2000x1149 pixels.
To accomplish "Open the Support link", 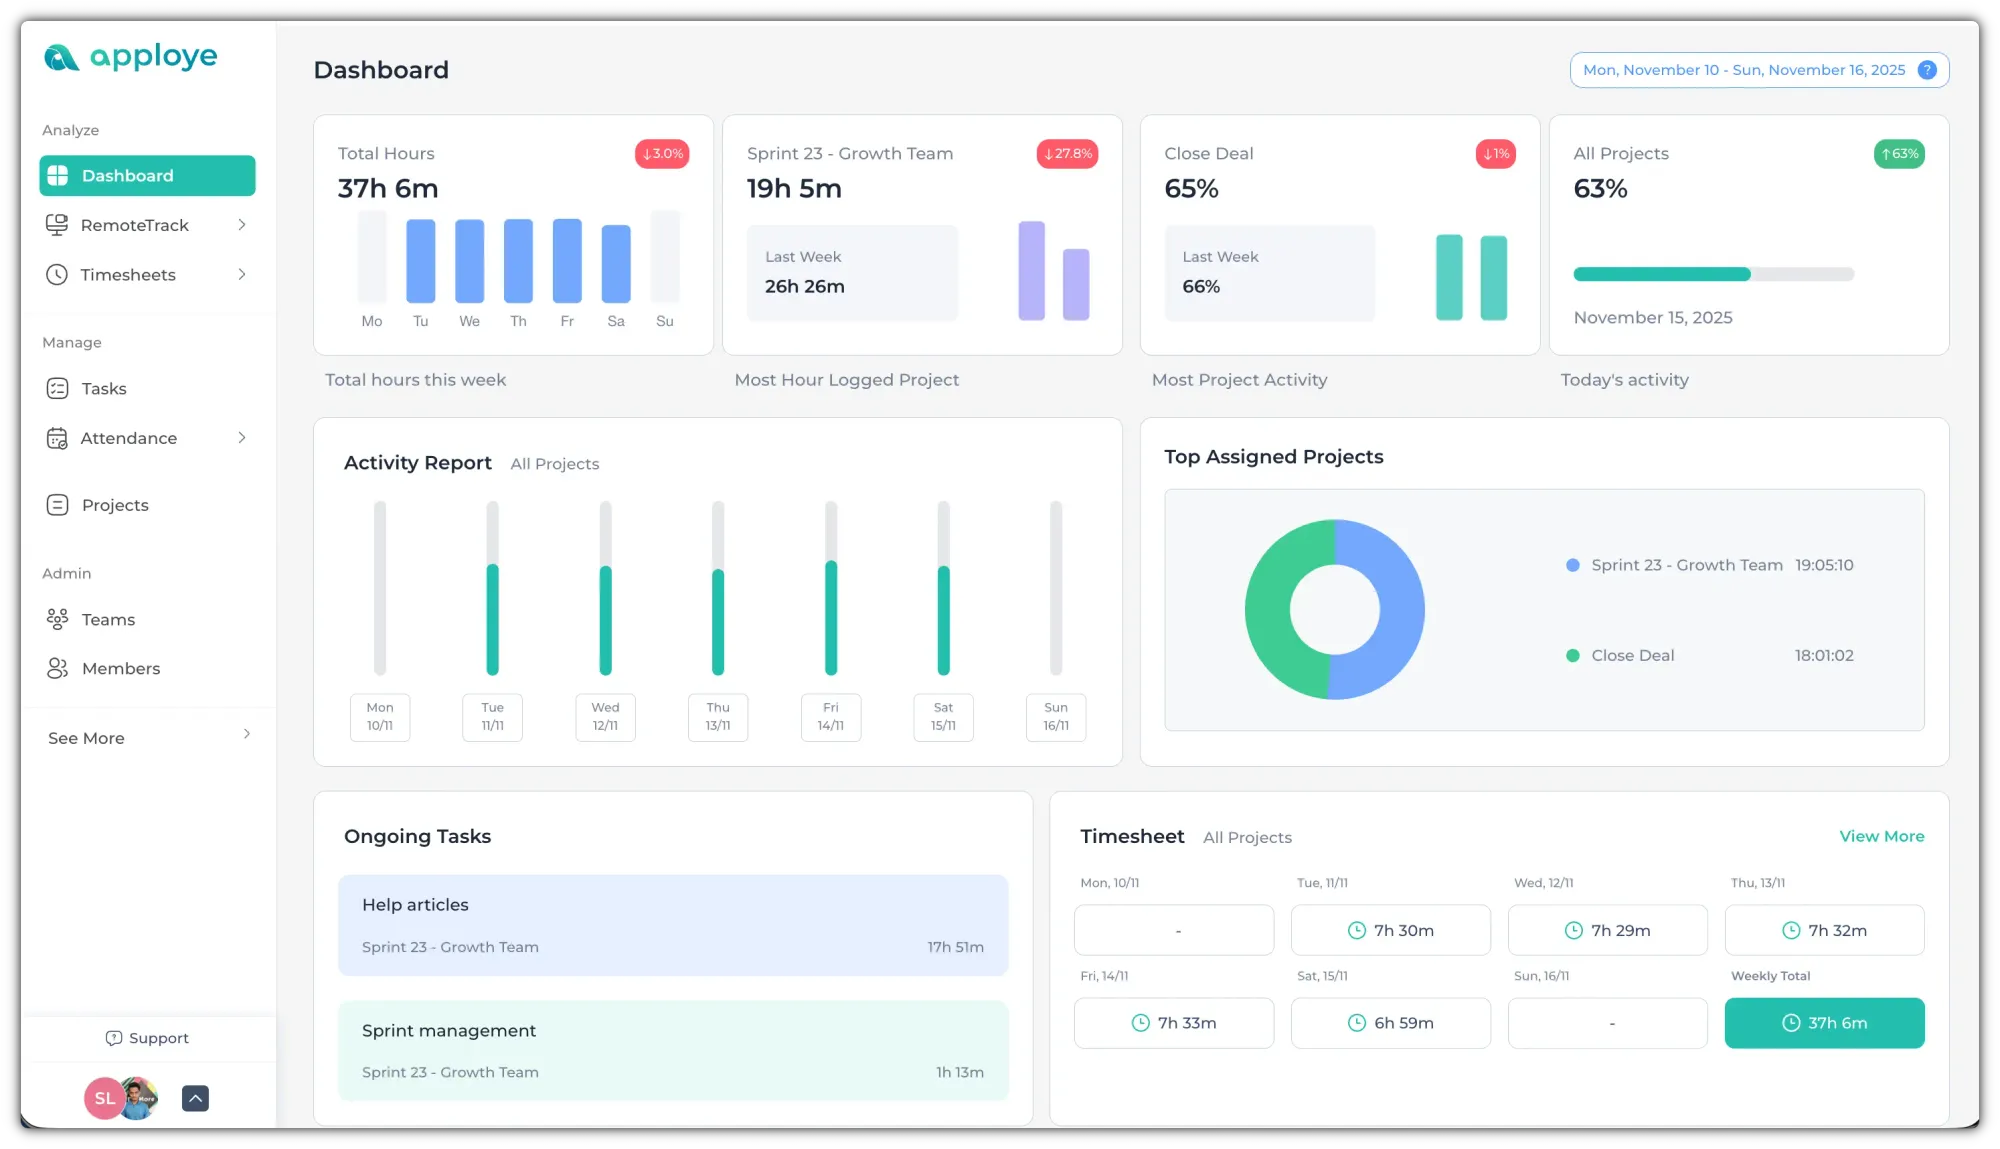I will click(147, 1038).
